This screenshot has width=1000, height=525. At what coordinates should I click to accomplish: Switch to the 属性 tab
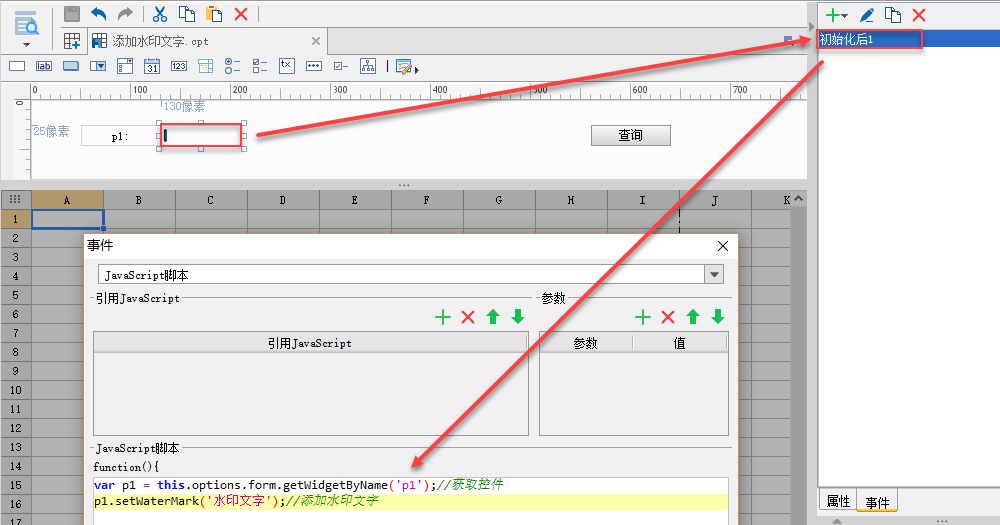pos(838,501)
